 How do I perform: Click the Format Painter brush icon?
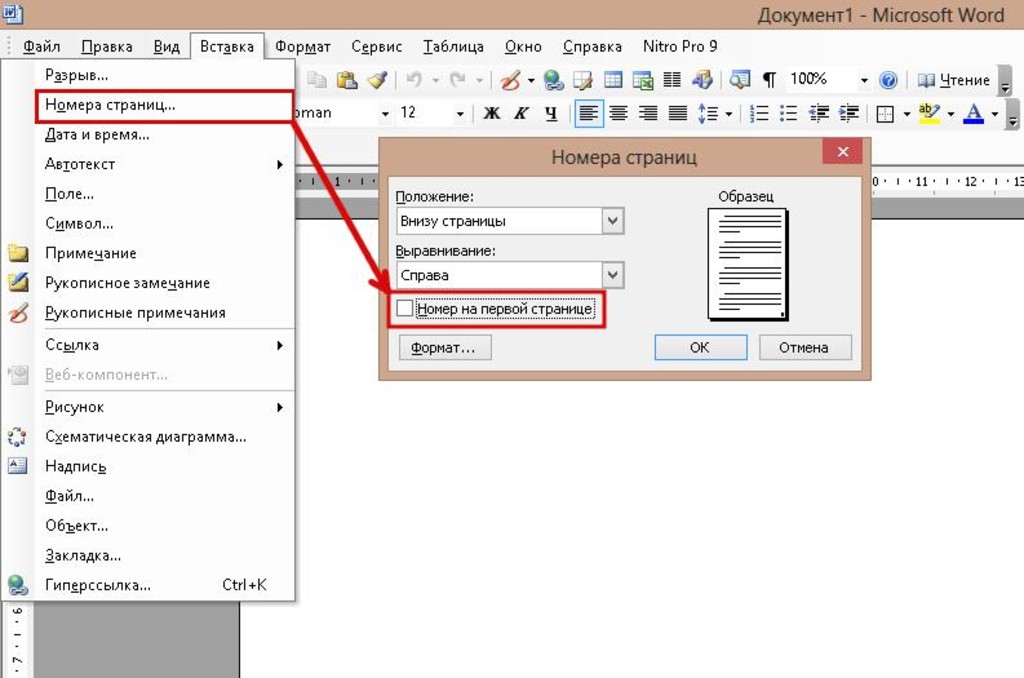(x=376, y=80)
